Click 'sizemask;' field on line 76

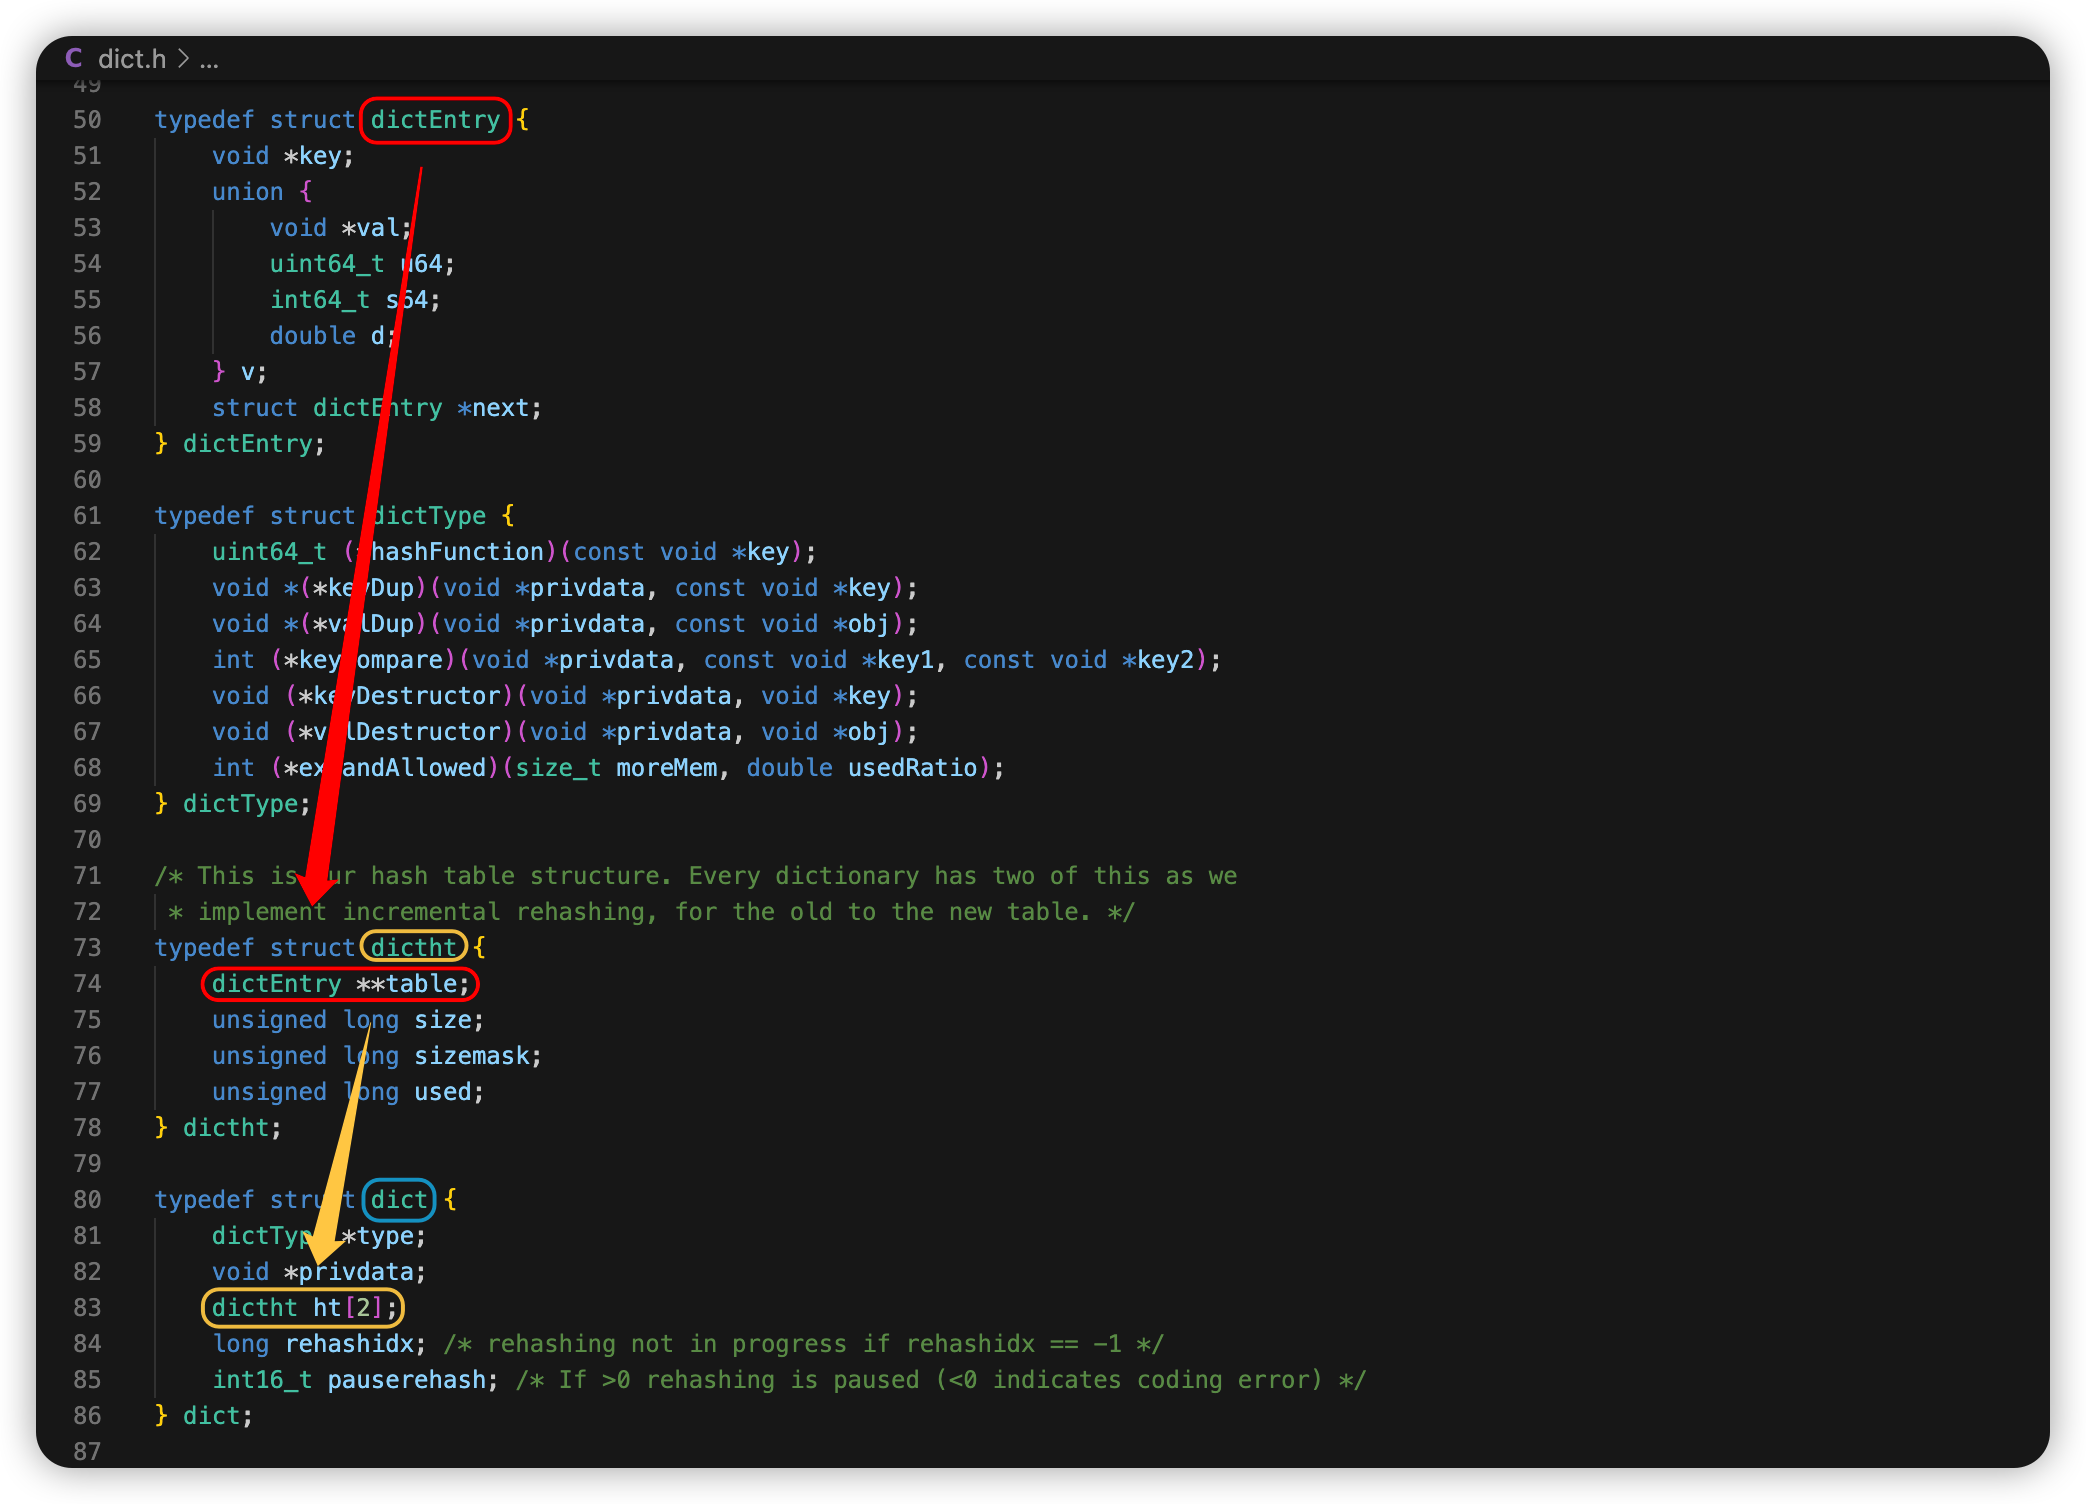point(478,1056)
